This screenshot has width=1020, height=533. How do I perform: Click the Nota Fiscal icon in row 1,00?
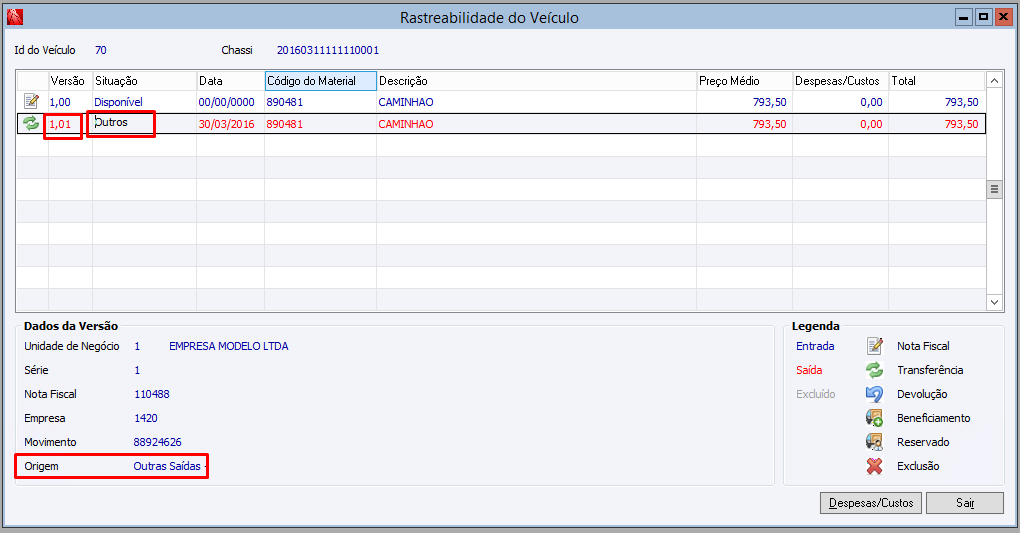click(x=31, y=102)
